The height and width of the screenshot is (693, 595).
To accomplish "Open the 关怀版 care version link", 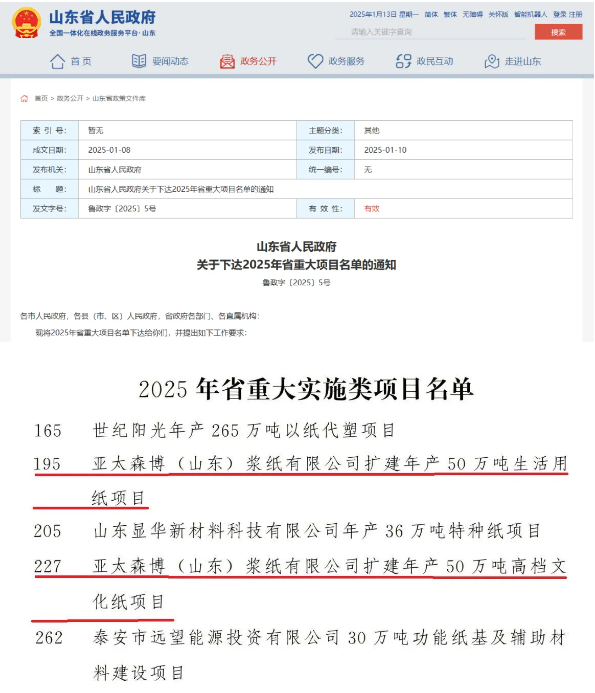I will [x=498, y=14].
